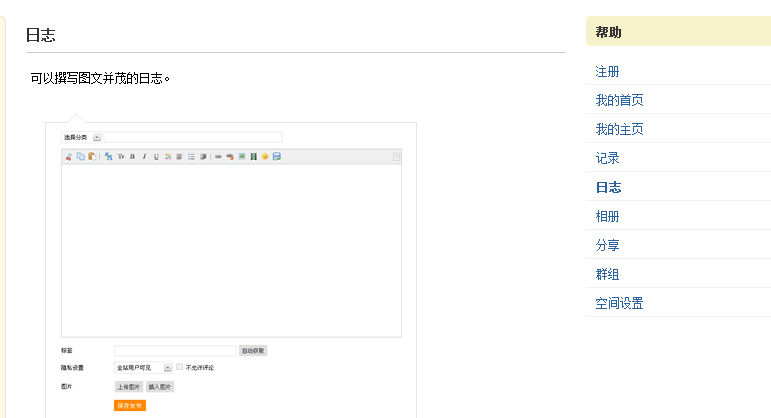This screenshot has height=418, width=771.
Task: Open the 选择分类 category dropdown
Action: click(x=97, y=137)
